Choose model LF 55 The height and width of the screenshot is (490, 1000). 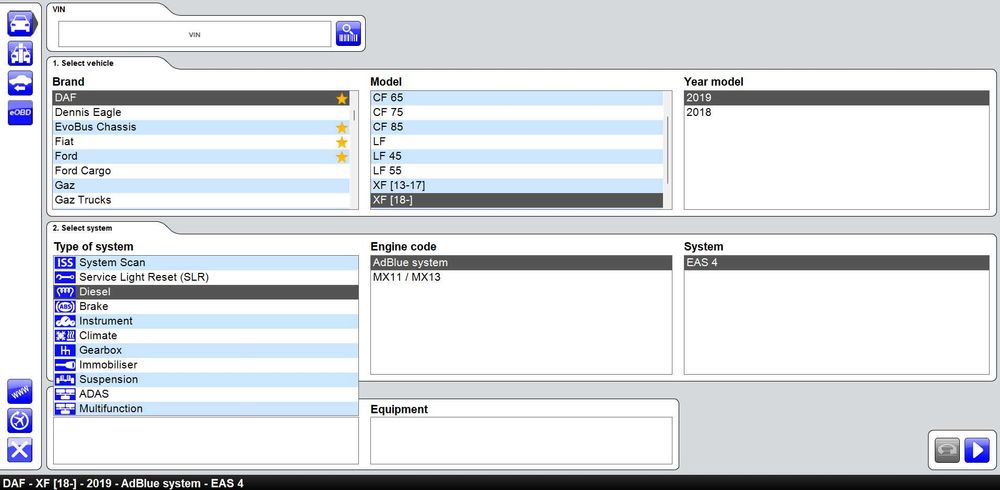[x=517, y=171]
